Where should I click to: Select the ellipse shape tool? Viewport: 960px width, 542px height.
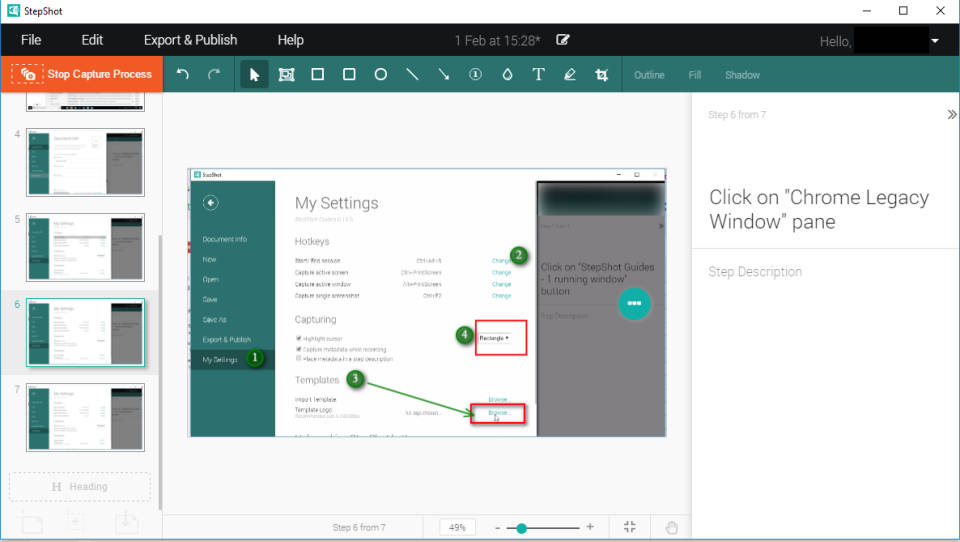(380, 75)
